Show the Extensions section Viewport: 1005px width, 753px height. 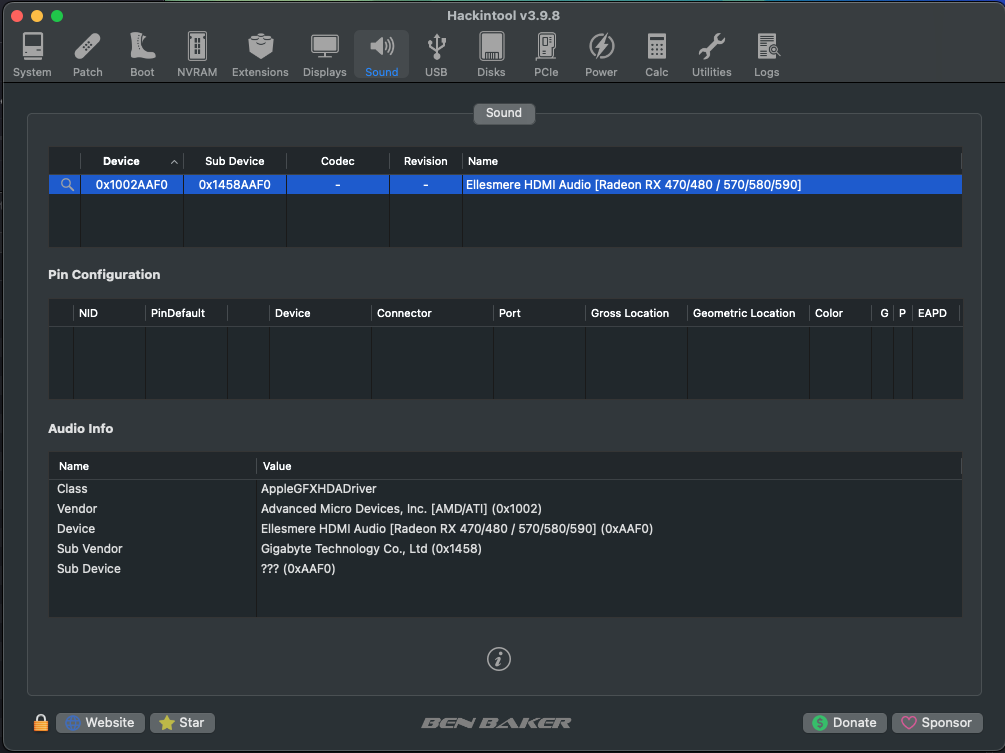pyautogui.click(x=260, y=54)
